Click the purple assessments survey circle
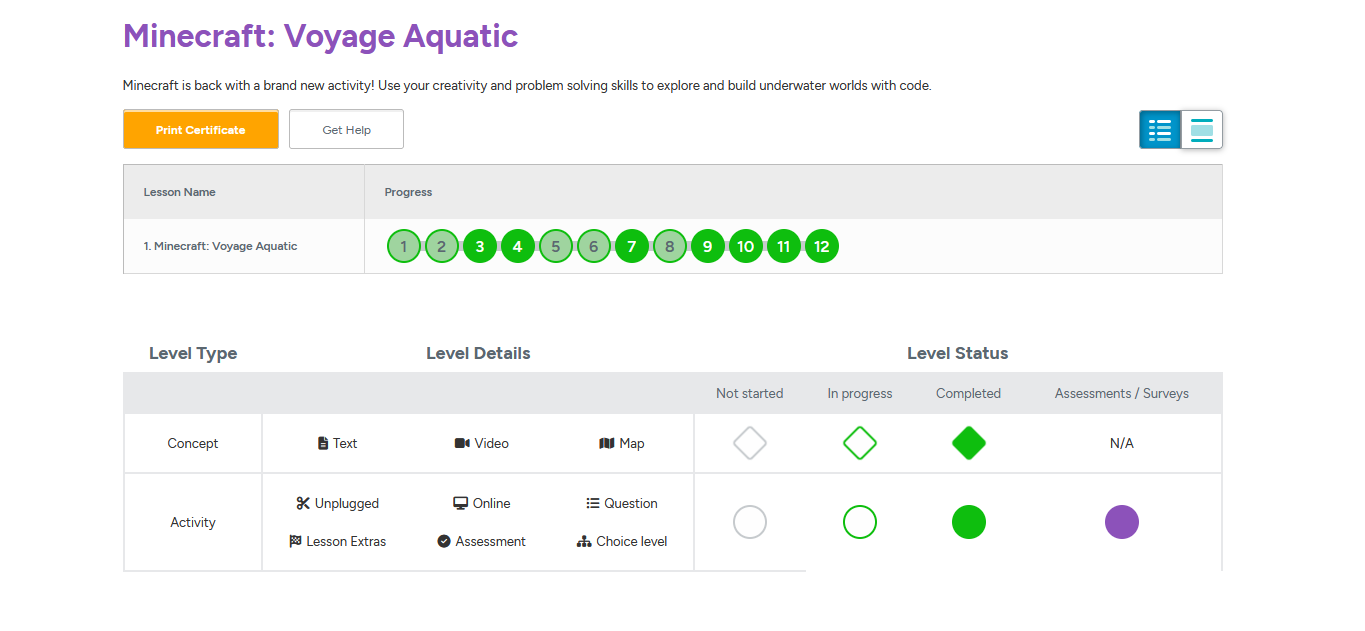This screenshot has height=631, width=1365. [x=1122, y=522]
